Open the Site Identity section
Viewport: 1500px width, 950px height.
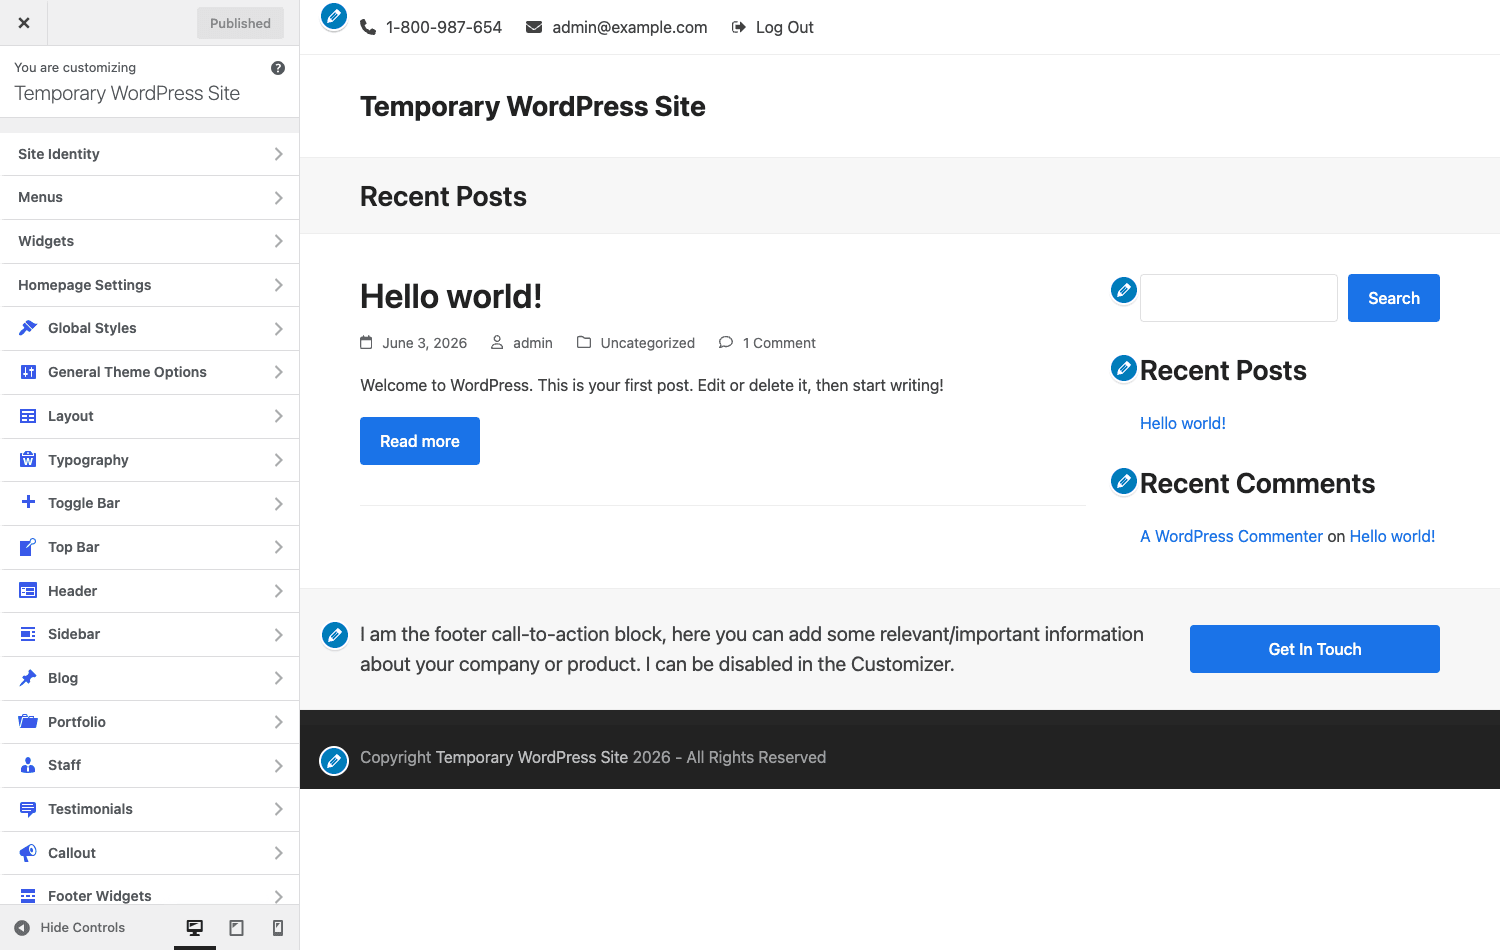tap(150, 154)
